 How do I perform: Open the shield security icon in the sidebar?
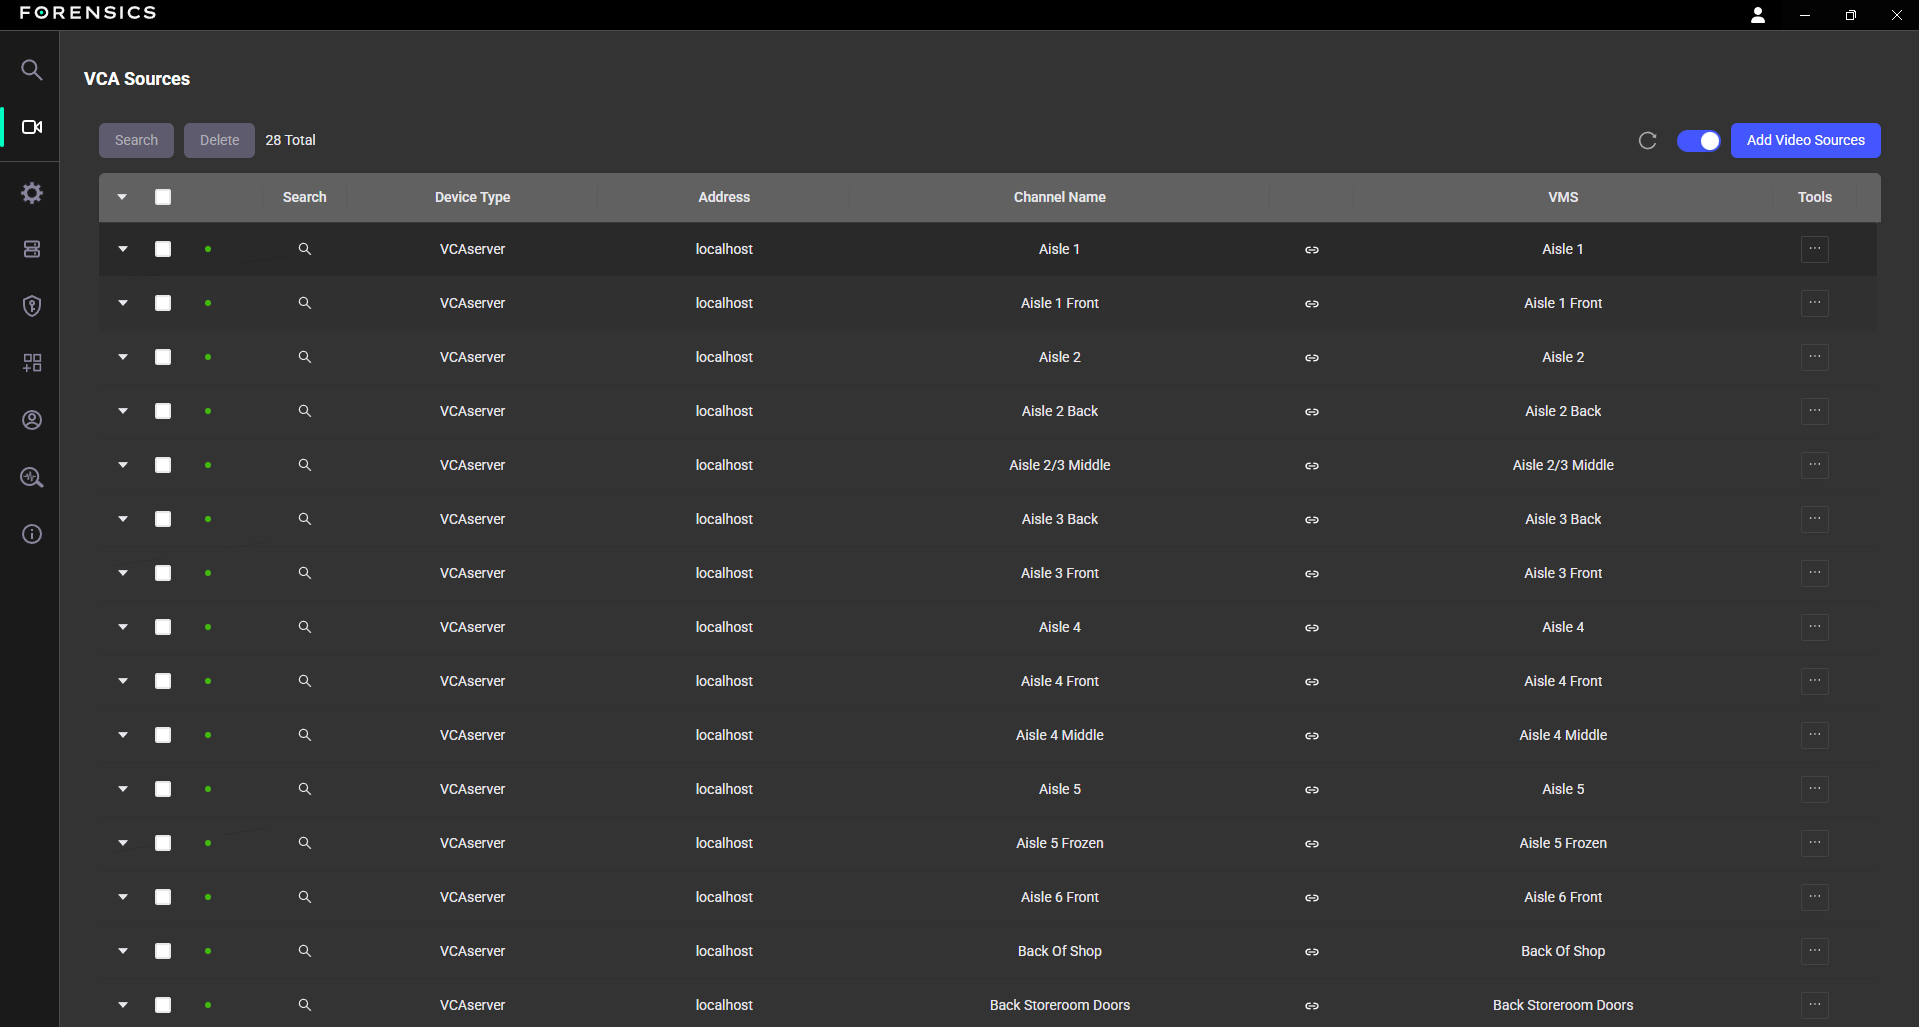click(x=32, y=306)
